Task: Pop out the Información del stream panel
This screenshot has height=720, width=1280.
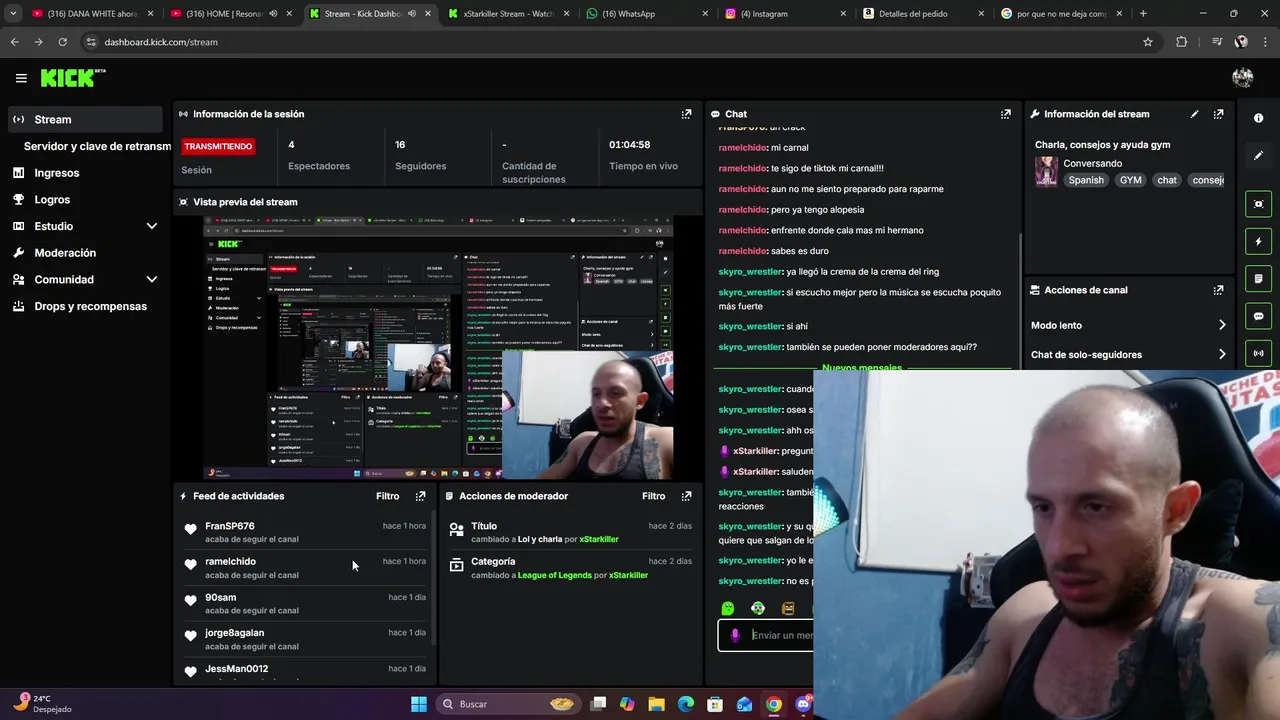Action: point(1218,114)
